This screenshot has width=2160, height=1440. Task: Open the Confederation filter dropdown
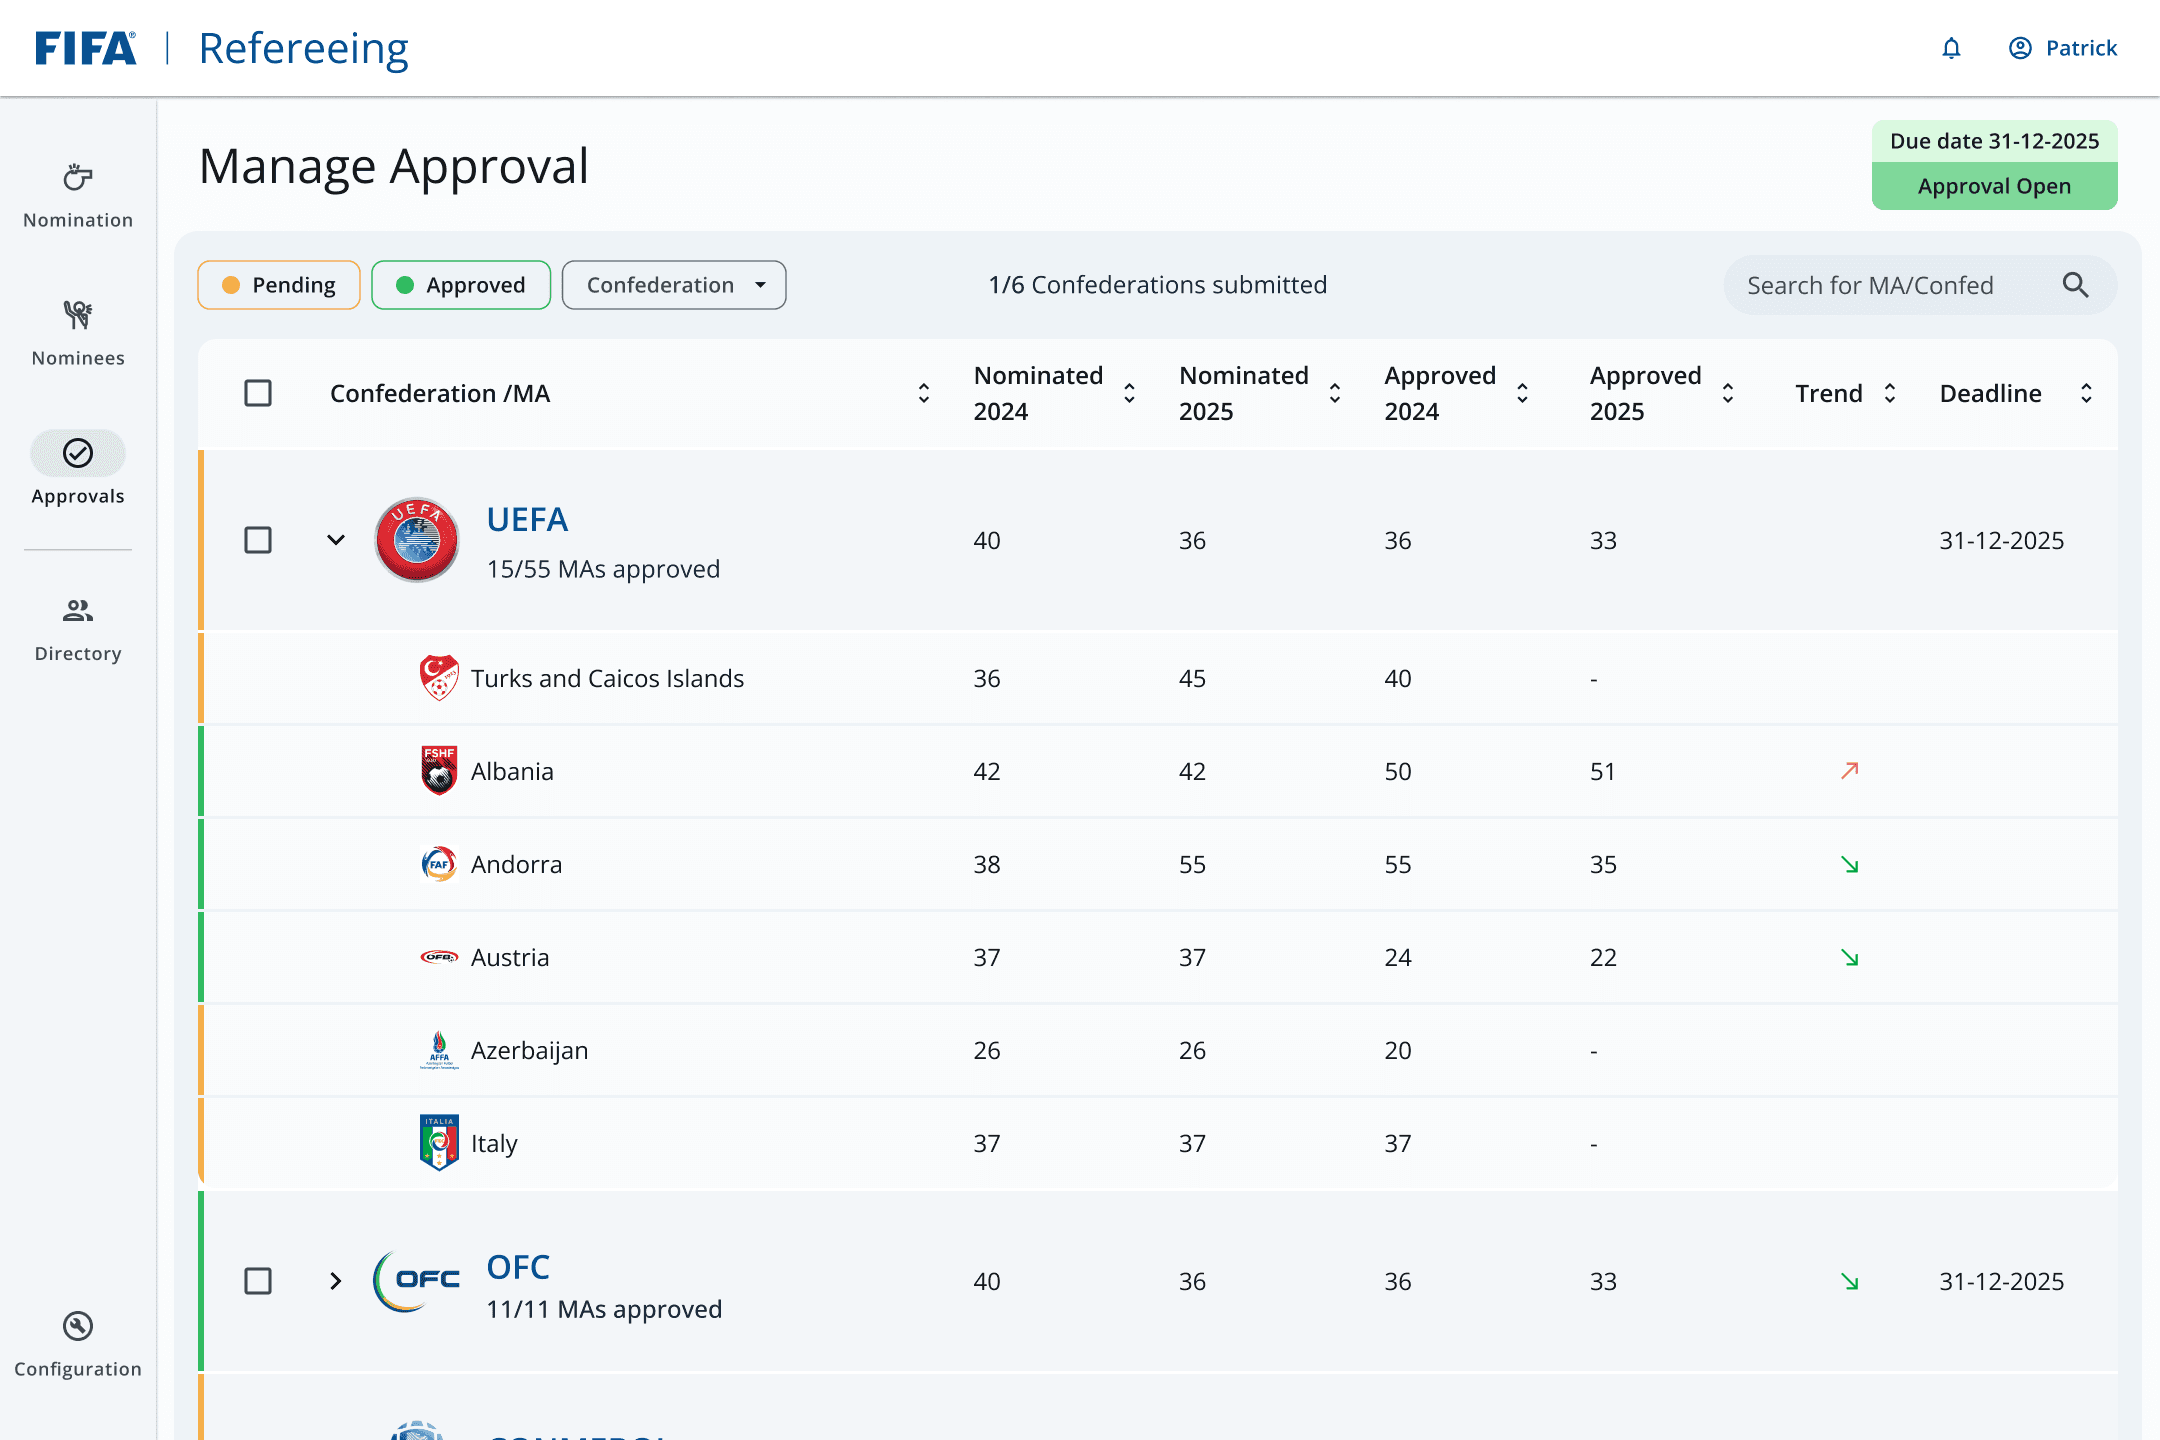coord(674,285)
